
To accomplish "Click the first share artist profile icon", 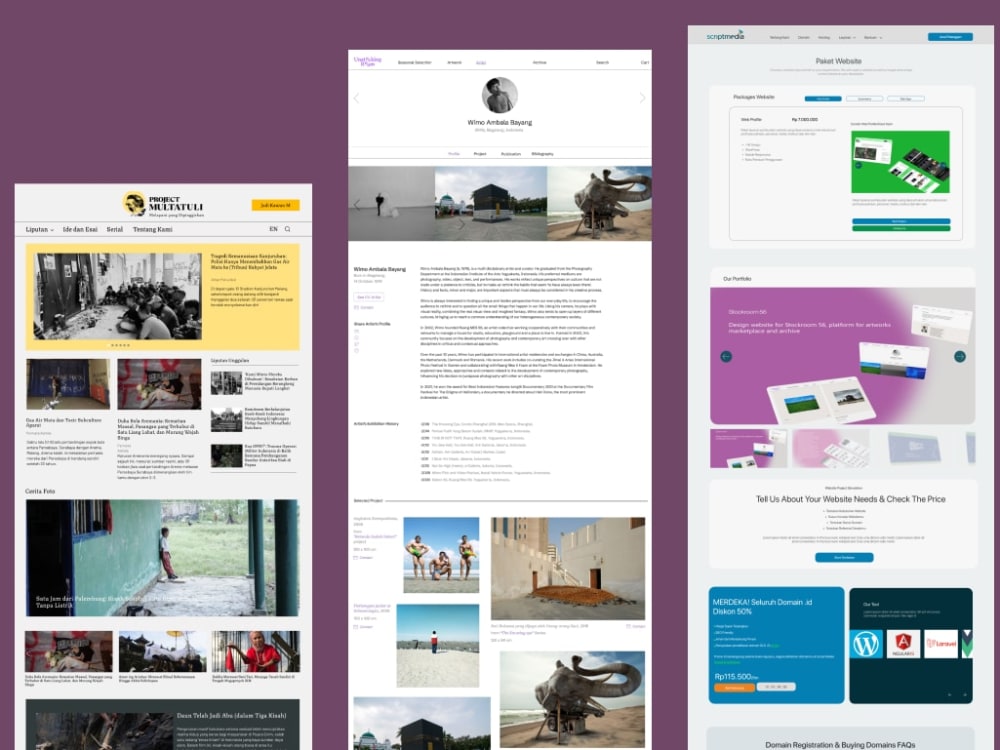I will tap(357, 331).
